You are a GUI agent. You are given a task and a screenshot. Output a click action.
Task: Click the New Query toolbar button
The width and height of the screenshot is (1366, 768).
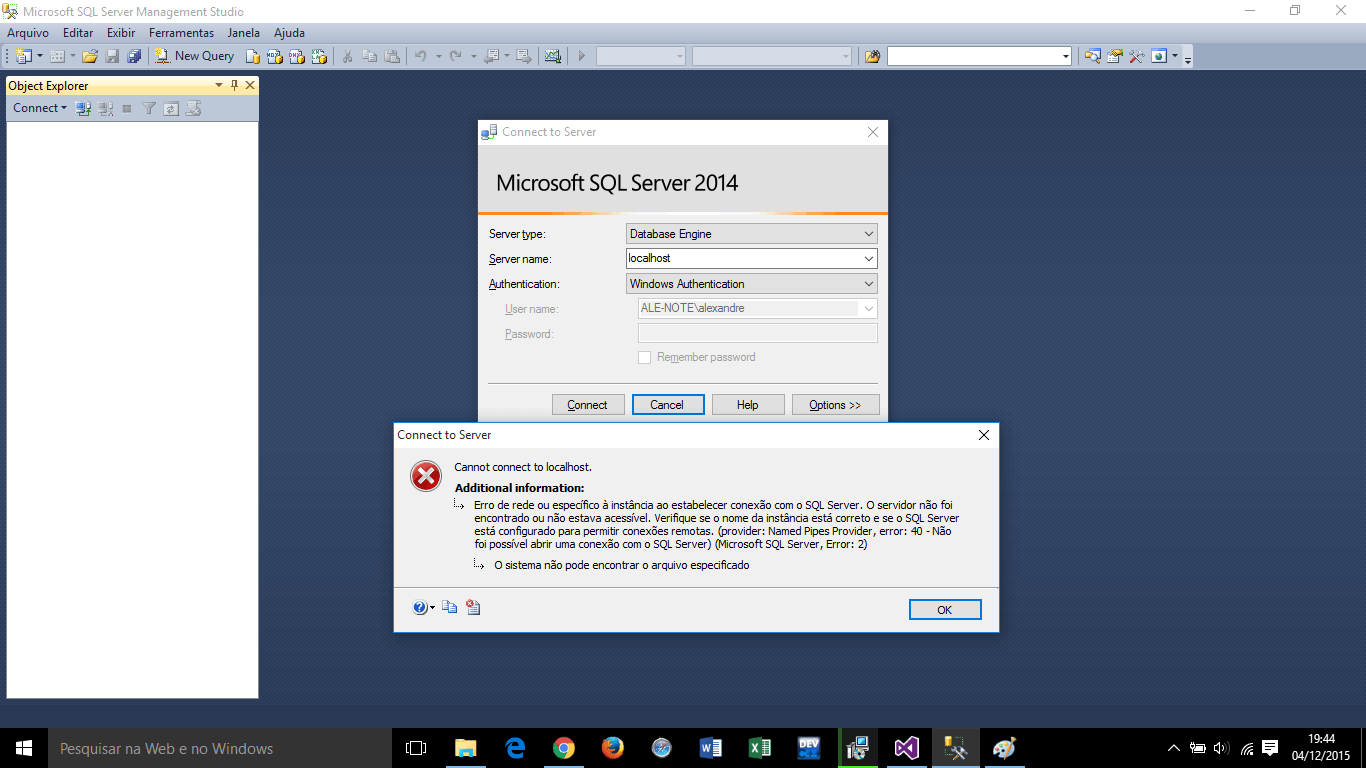pyautogui.click(x=194, y=56)
